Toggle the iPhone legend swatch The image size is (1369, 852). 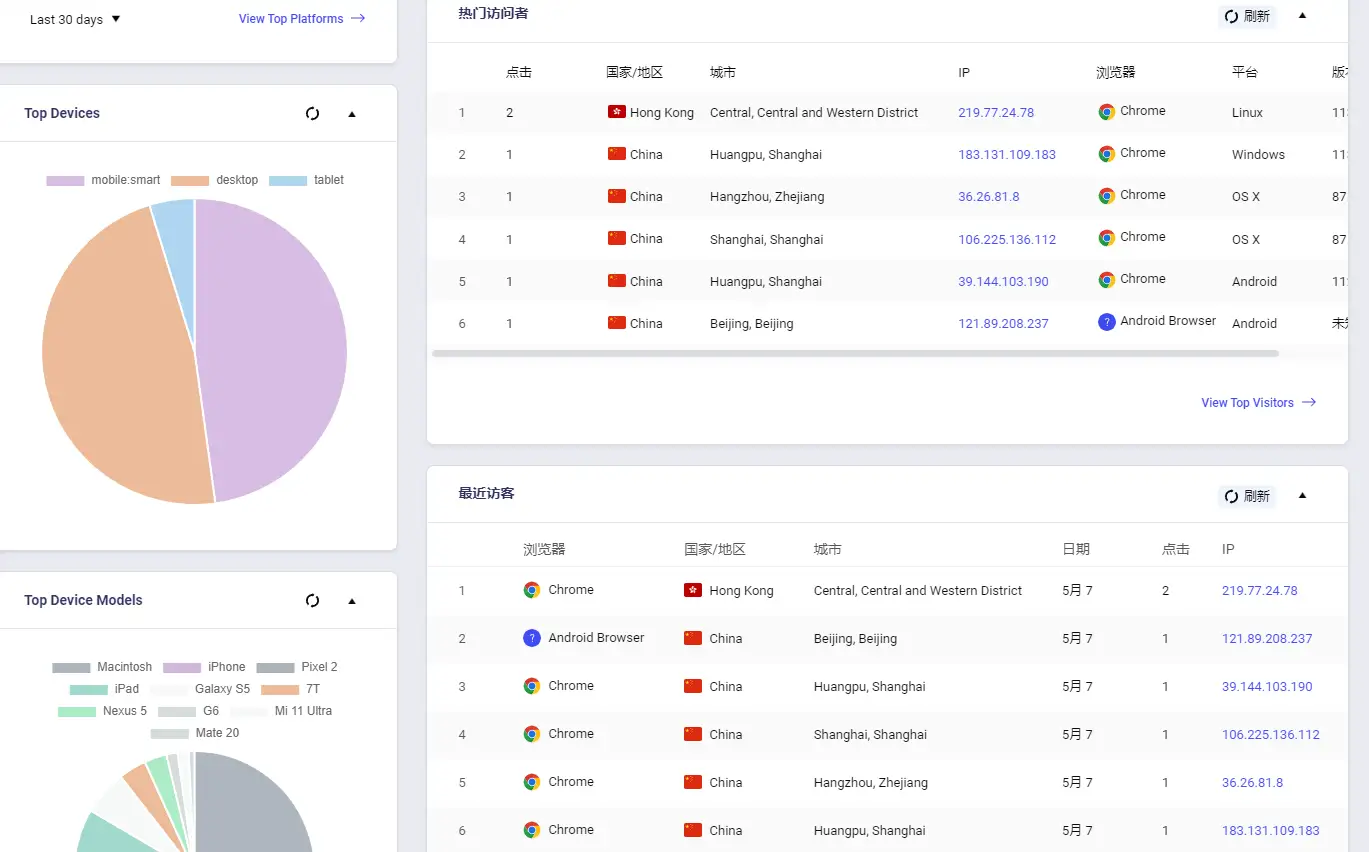coord(182,667)
